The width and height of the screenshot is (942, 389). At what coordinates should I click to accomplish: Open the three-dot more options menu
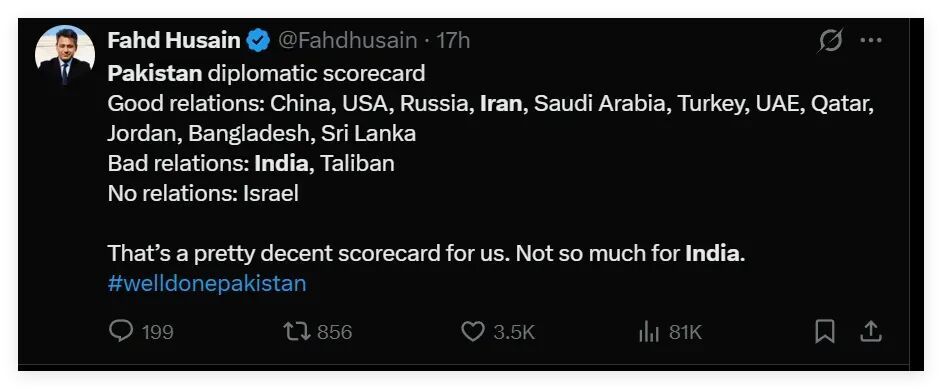(871, 41)
